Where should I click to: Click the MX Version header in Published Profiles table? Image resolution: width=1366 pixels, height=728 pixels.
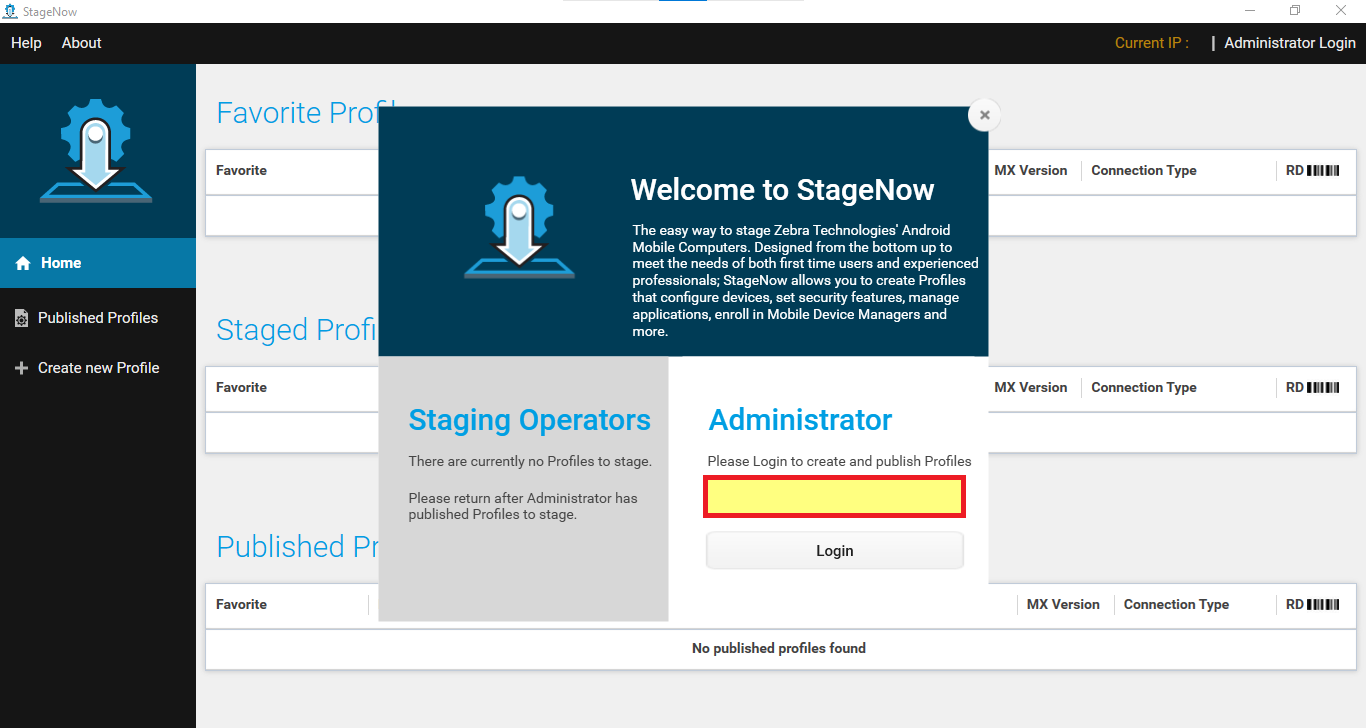coord(1063,604)
